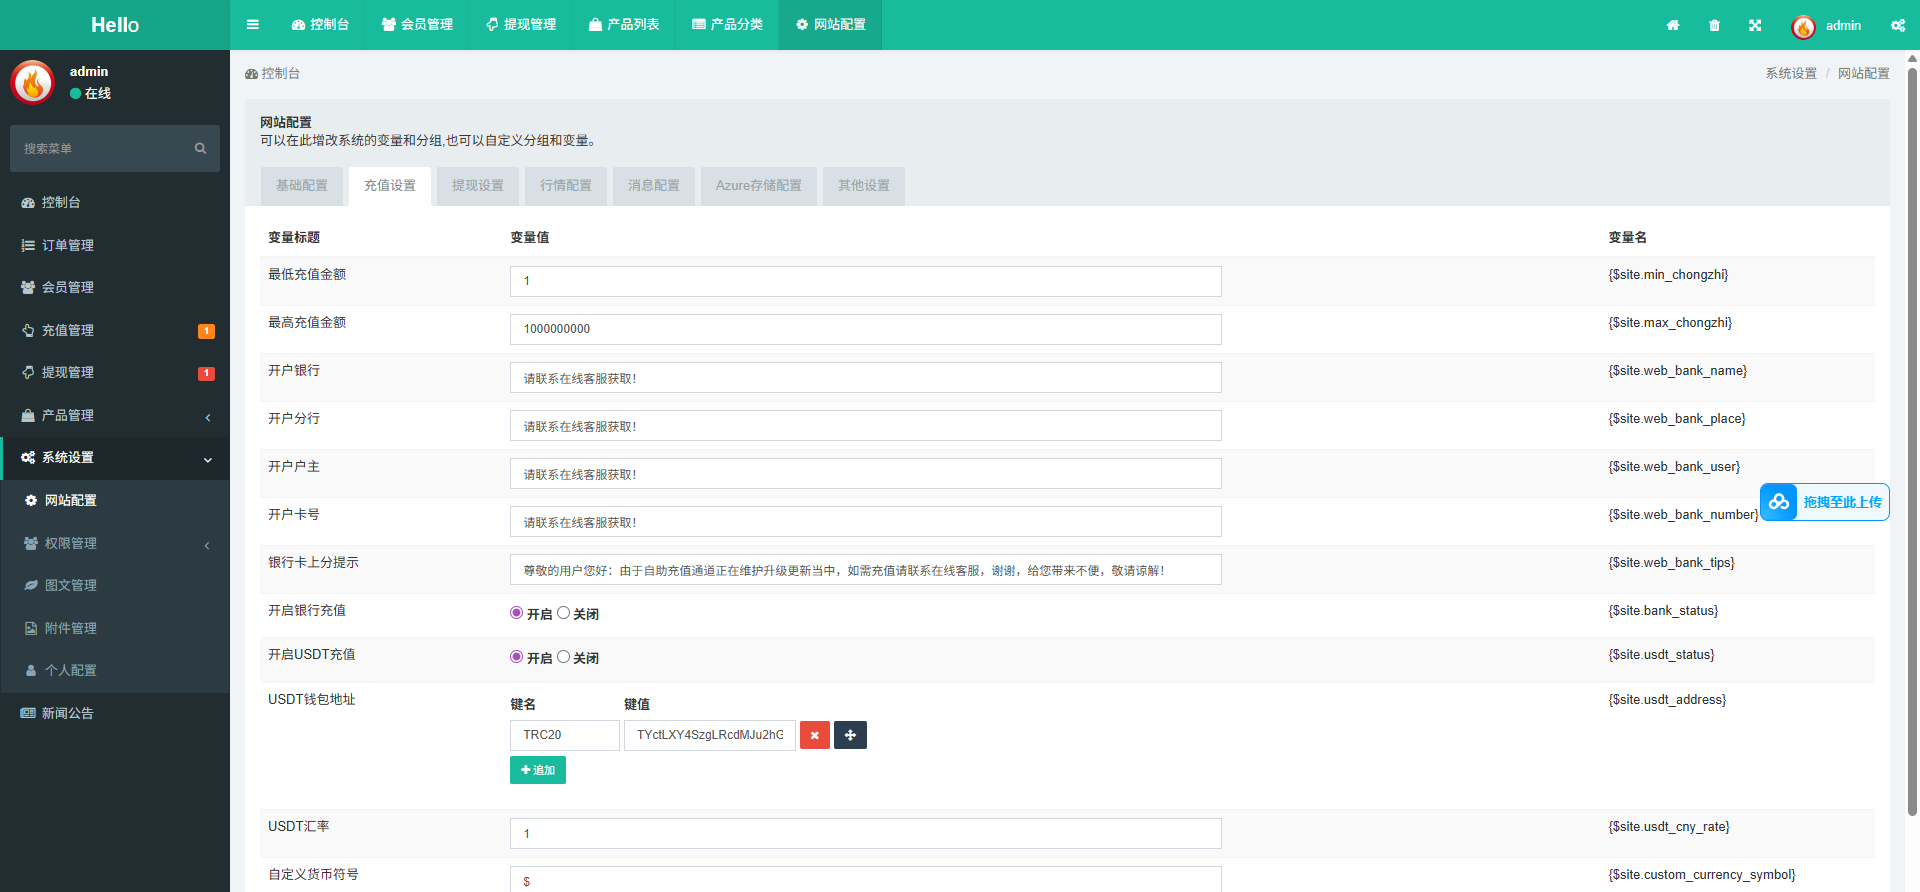
Task: Open 会员管理 top navigation tab
Action: tap(417, 25)
